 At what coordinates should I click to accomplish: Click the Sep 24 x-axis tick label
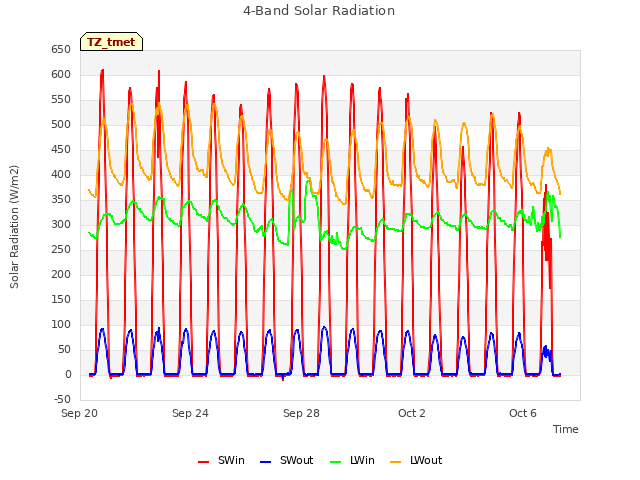coord(190,413)
